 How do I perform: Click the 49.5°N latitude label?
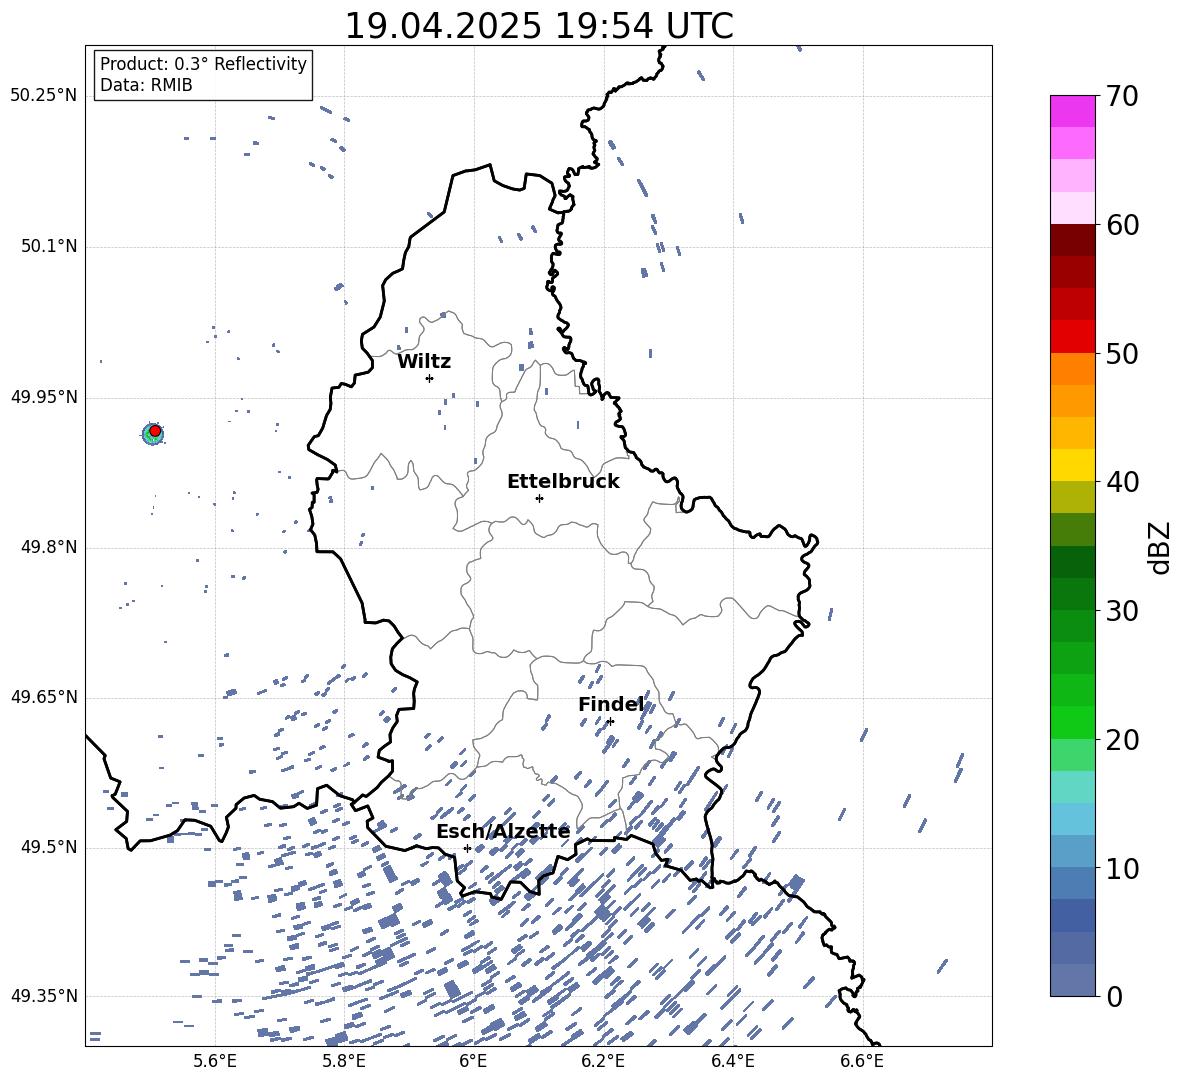(x=49, y=847)
